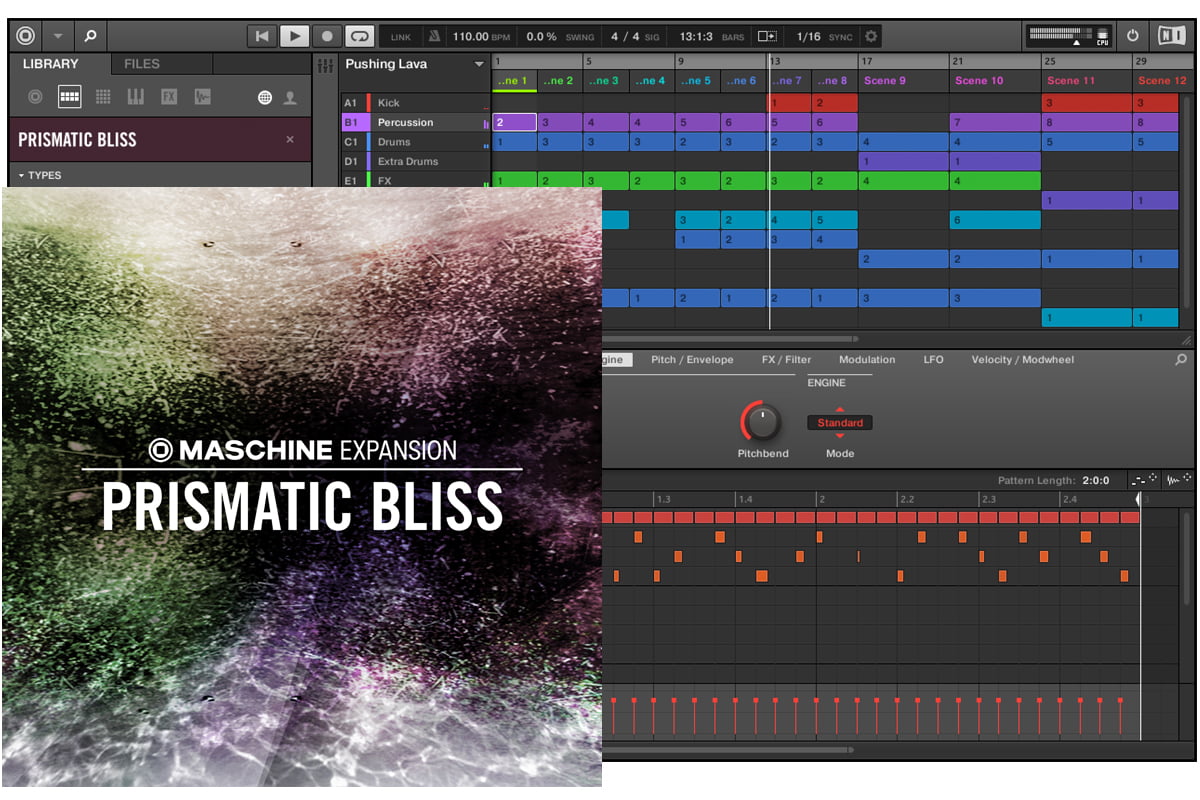Select the Groups file type icon

pos(69,97)
